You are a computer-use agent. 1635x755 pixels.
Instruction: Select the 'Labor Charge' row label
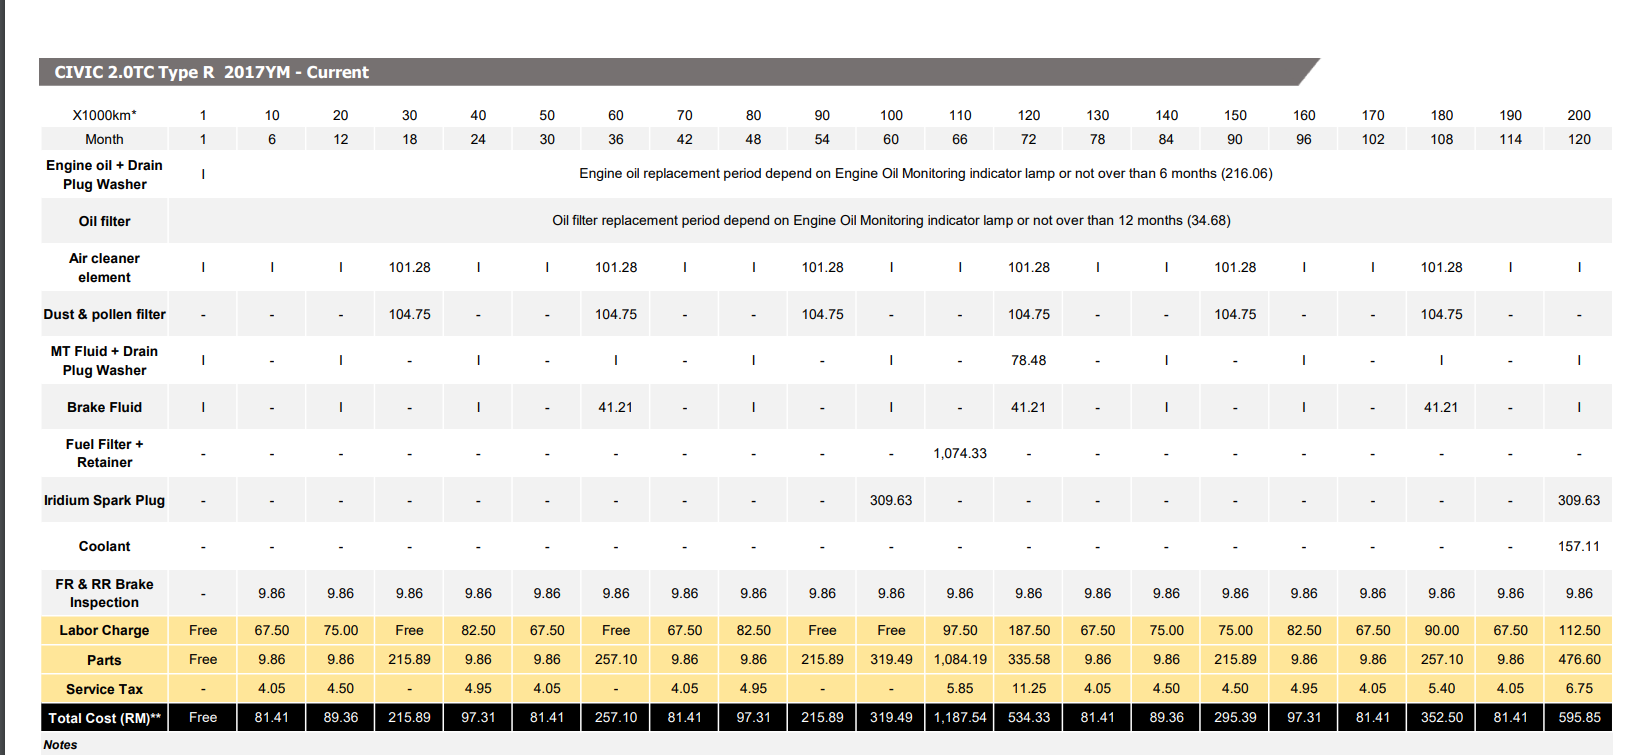pos(104,630)
